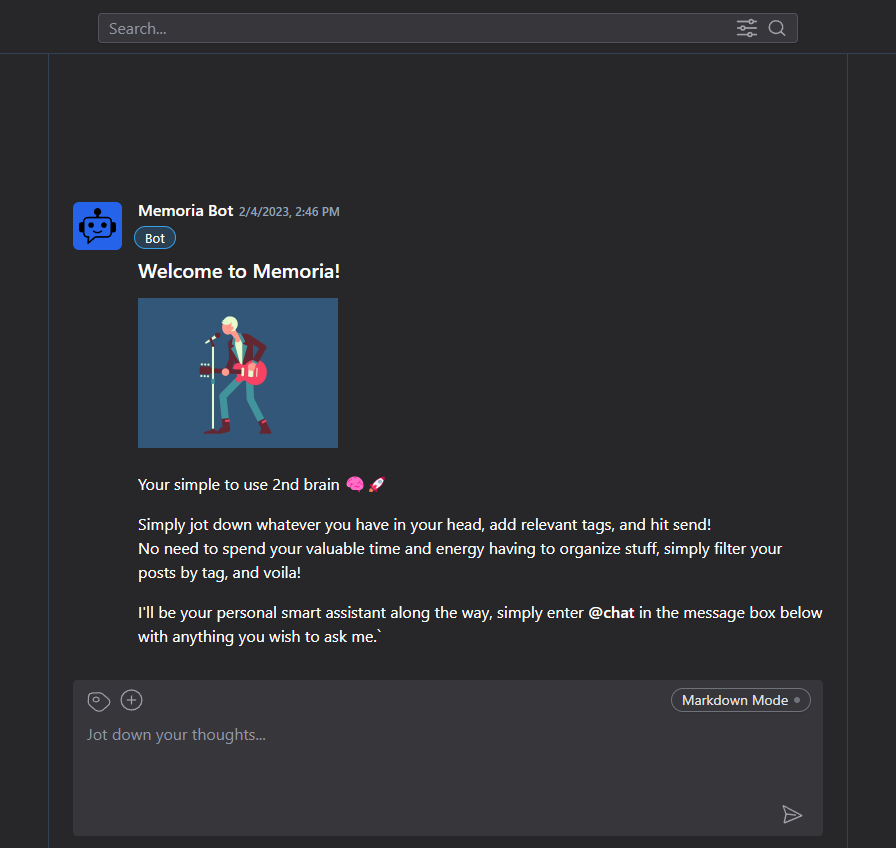Open the search filter sliders icon
The height and width of the screenshot is (848, 896).
746,28
